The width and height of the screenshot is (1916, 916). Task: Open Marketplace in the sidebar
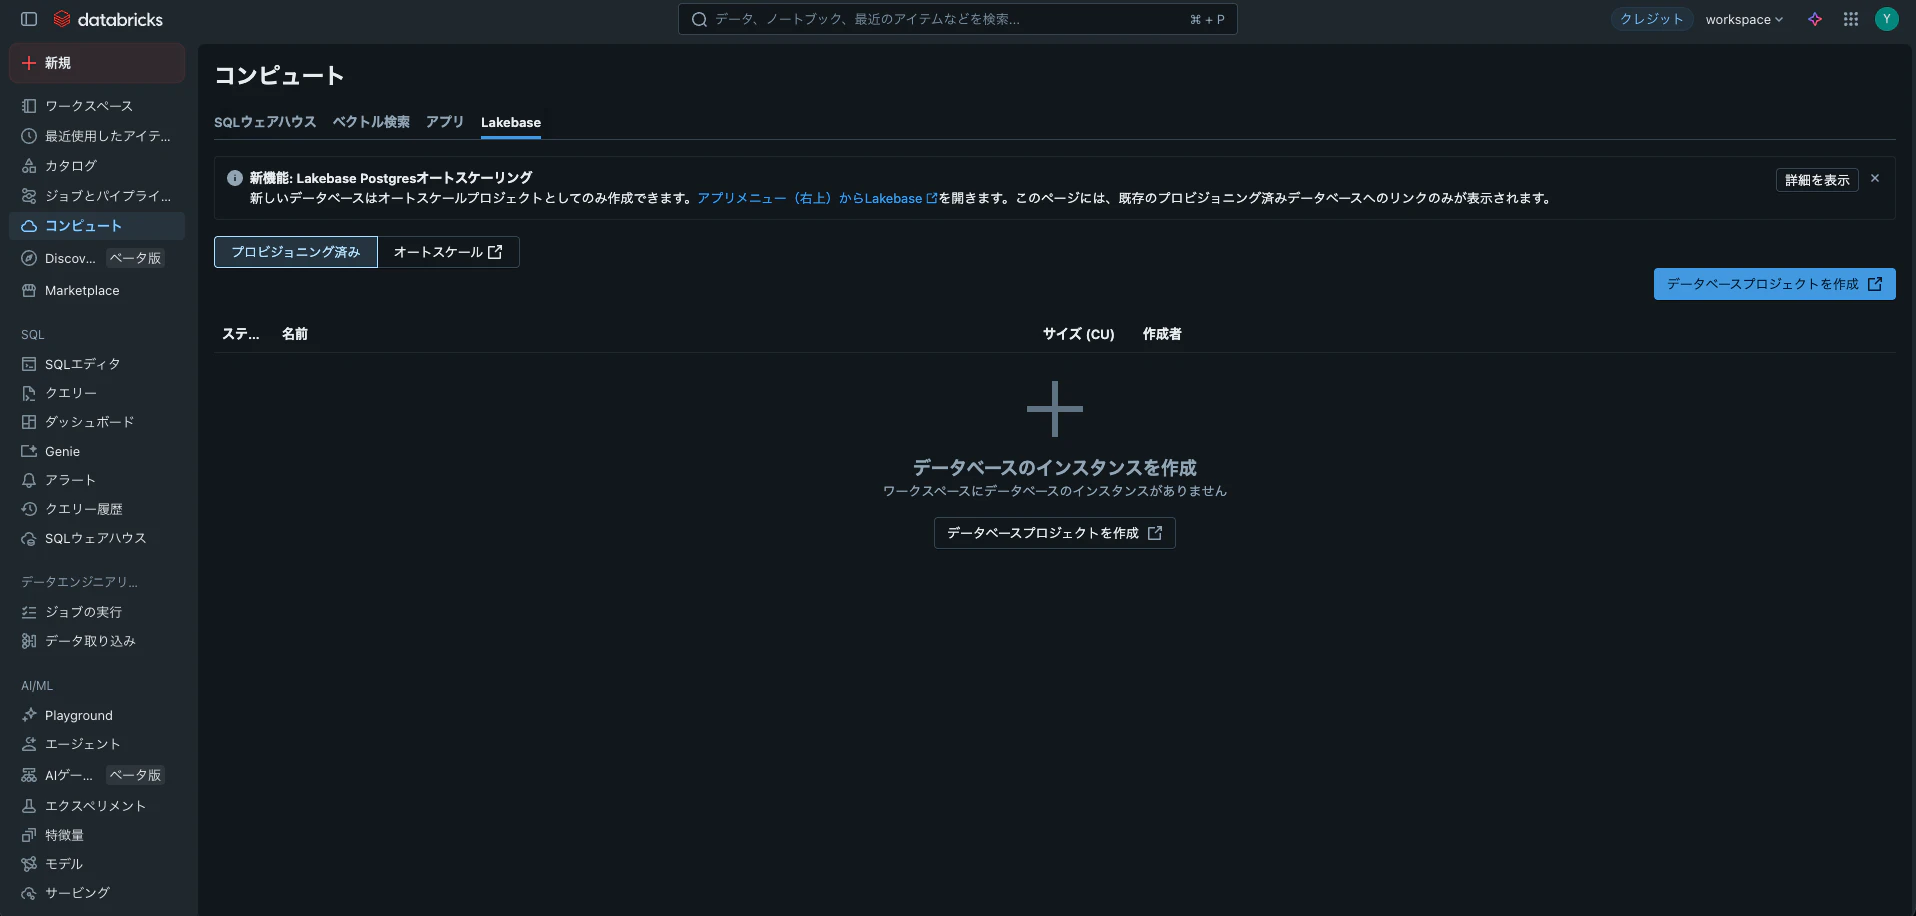click(x=97, y=290)
